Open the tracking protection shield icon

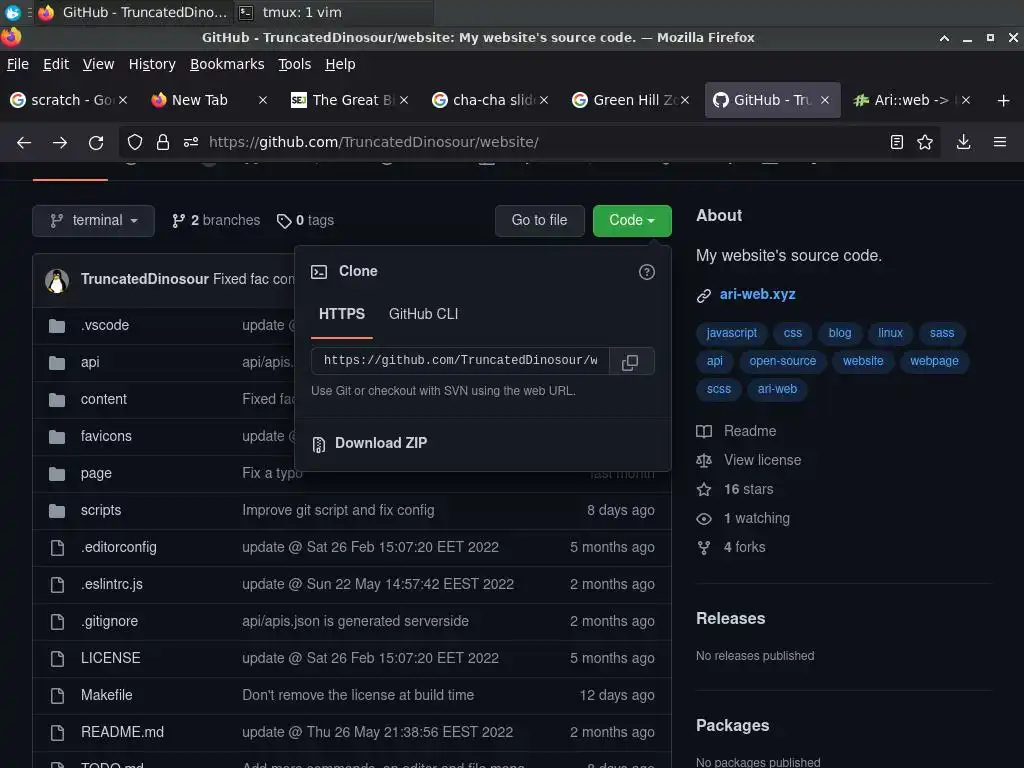click(135, 142)
